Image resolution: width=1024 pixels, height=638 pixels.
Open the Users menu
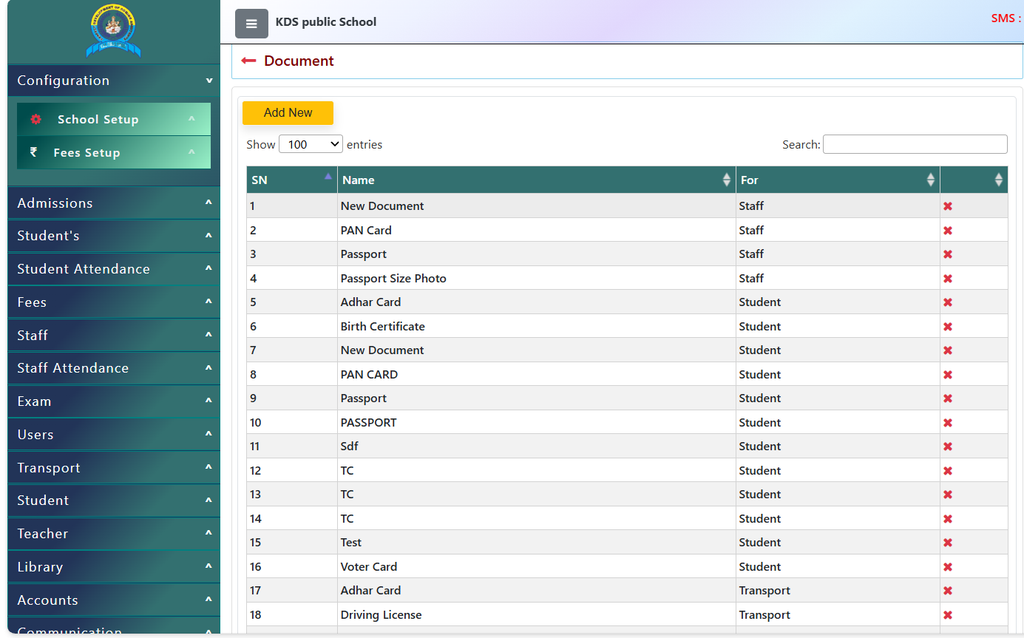click(x=114, y=434)
